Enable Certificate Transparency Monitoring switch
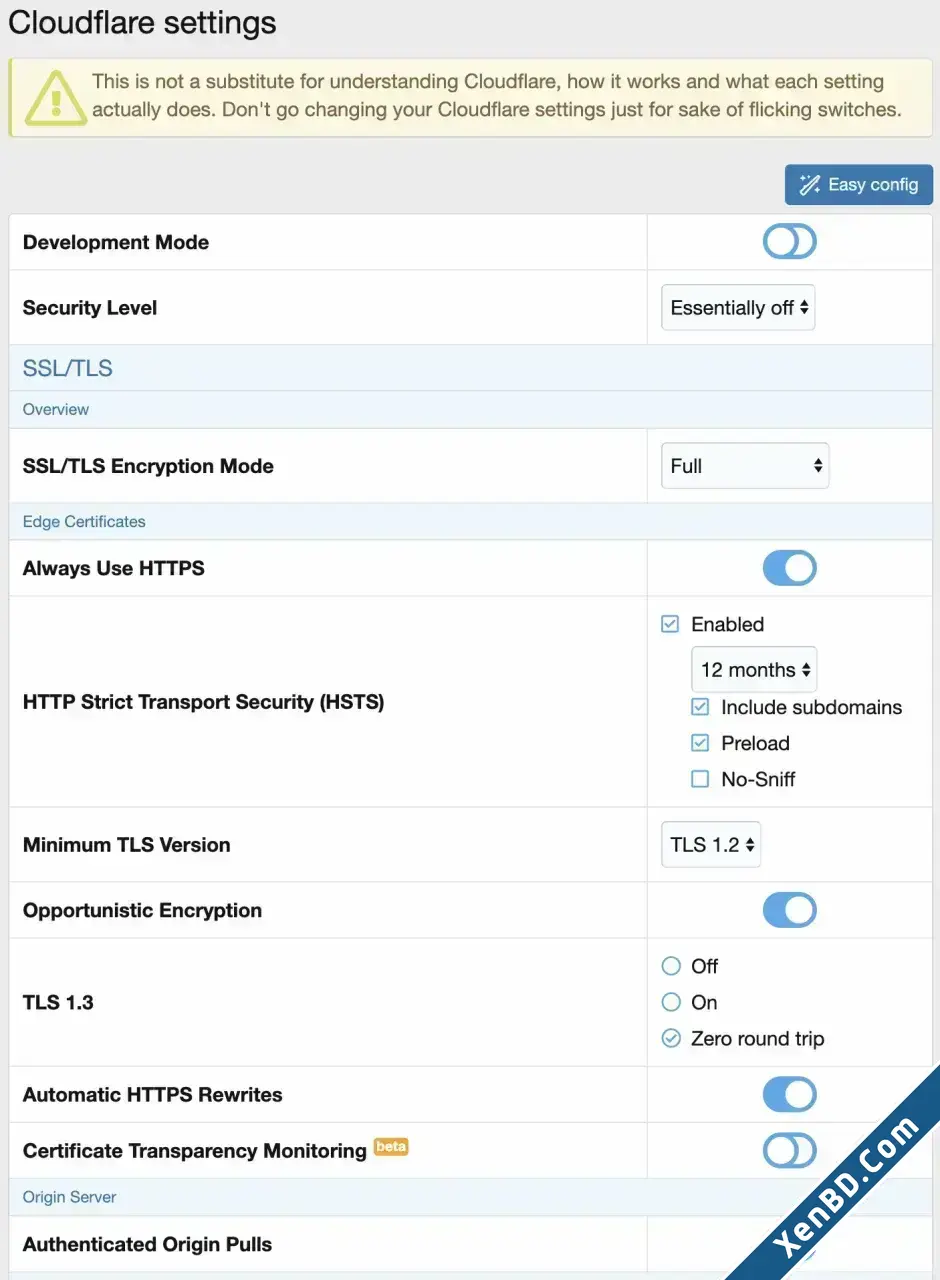The image size is (940, 1280). (790, 1150)
